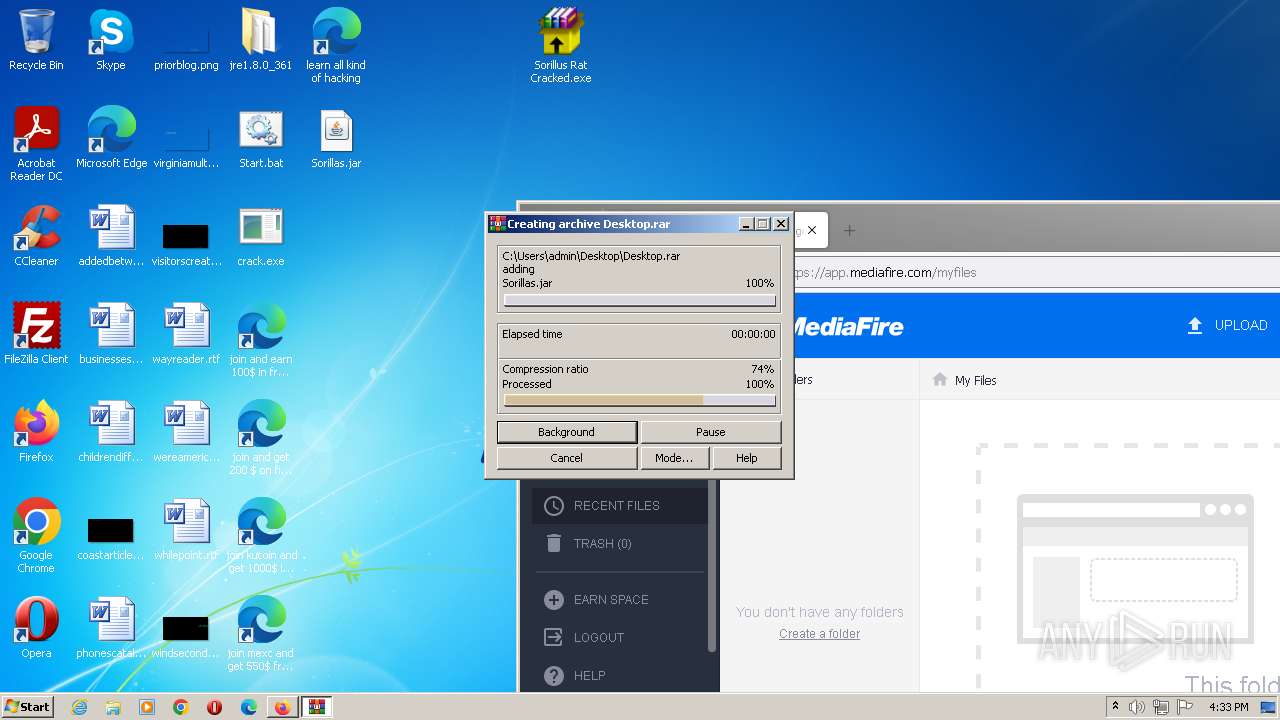
Task: Click the MediaFire logo
Action: [x=848, y=326]
